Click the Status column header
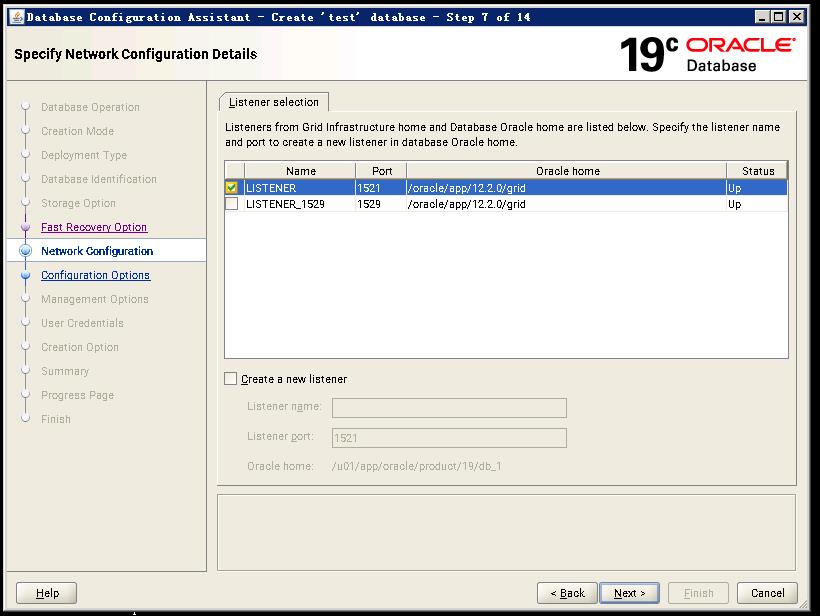Image resolution: width=820 pixels, height=616 pixels. click(757, 170)
